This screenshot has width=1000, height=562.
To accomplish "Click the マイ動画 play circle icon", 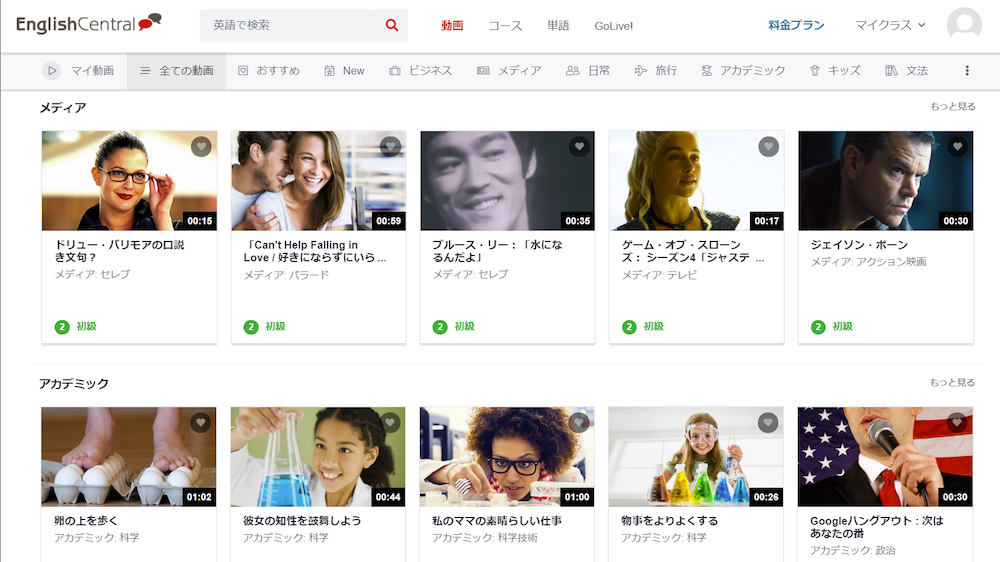I will point(52,71).
